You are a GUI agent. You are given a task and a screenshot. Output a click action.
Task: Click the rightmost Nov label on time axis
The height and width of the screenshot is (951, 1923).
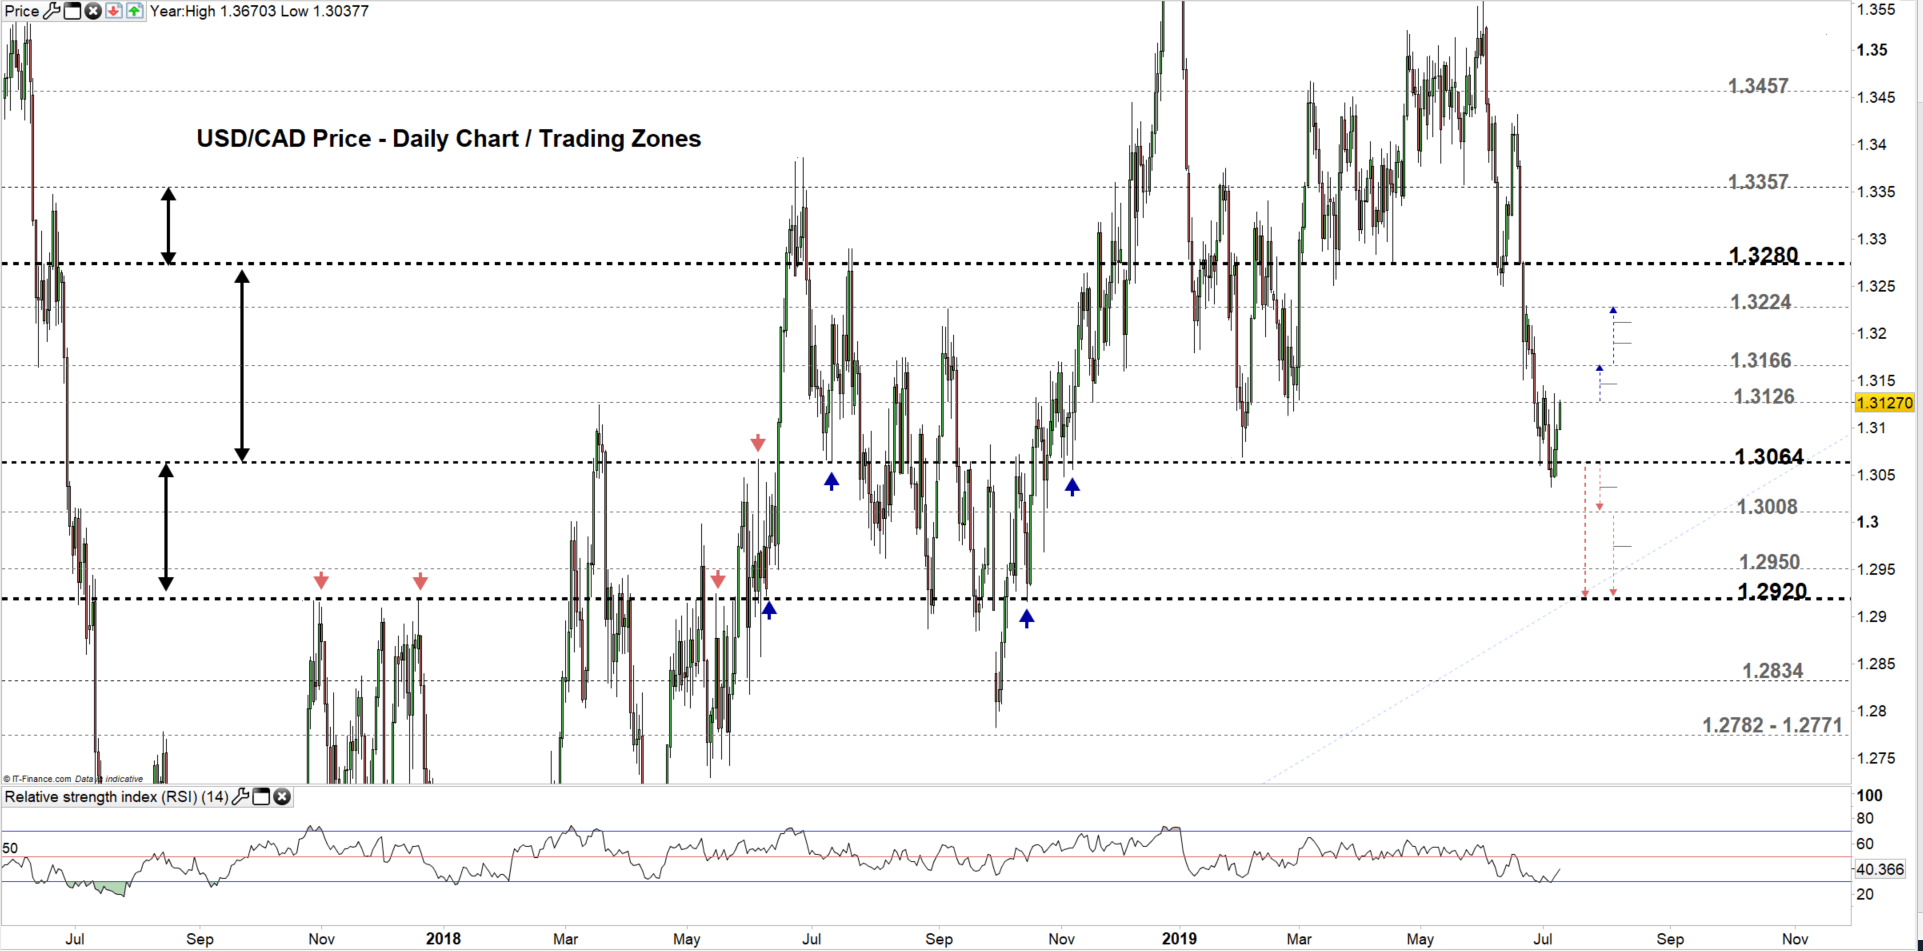click(x=1795, y=939)
